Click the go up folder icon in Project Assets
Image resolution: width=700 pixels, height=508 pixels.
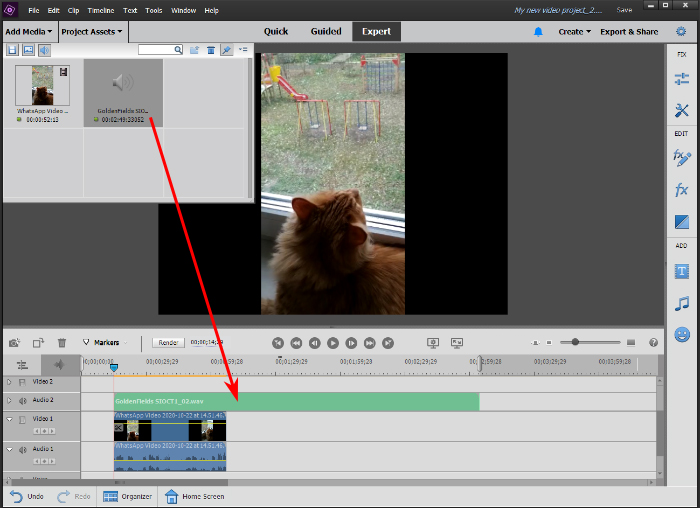pos(194,50)
